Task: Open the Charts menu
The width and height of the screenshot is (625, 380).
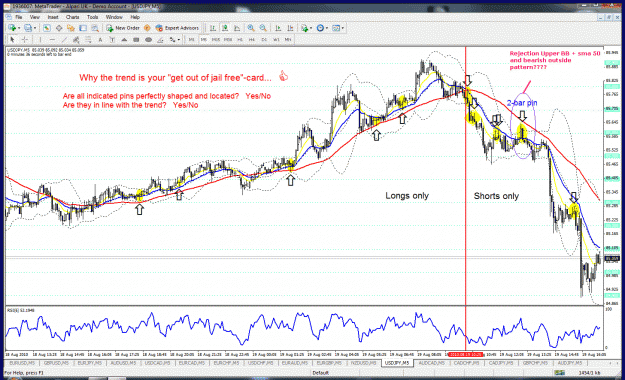Action: tap(73, 17)
